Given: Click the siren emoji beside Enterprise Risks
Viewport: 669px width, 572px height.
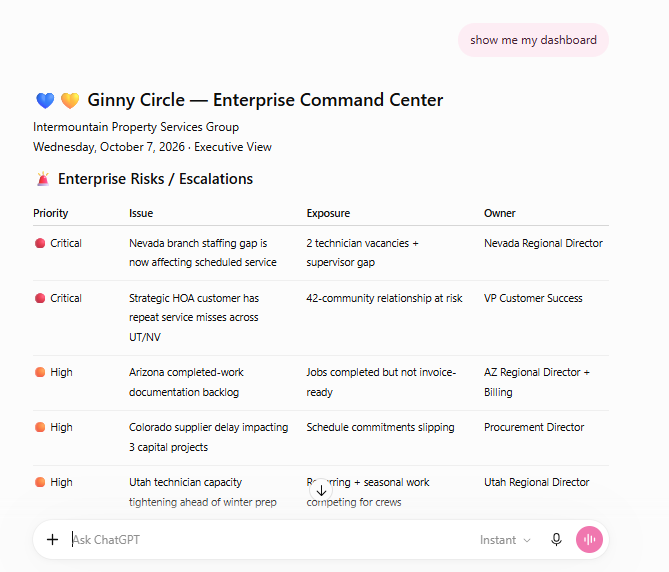Looking at the screenshot, I should pyautogui.click(x=43, y=179).
